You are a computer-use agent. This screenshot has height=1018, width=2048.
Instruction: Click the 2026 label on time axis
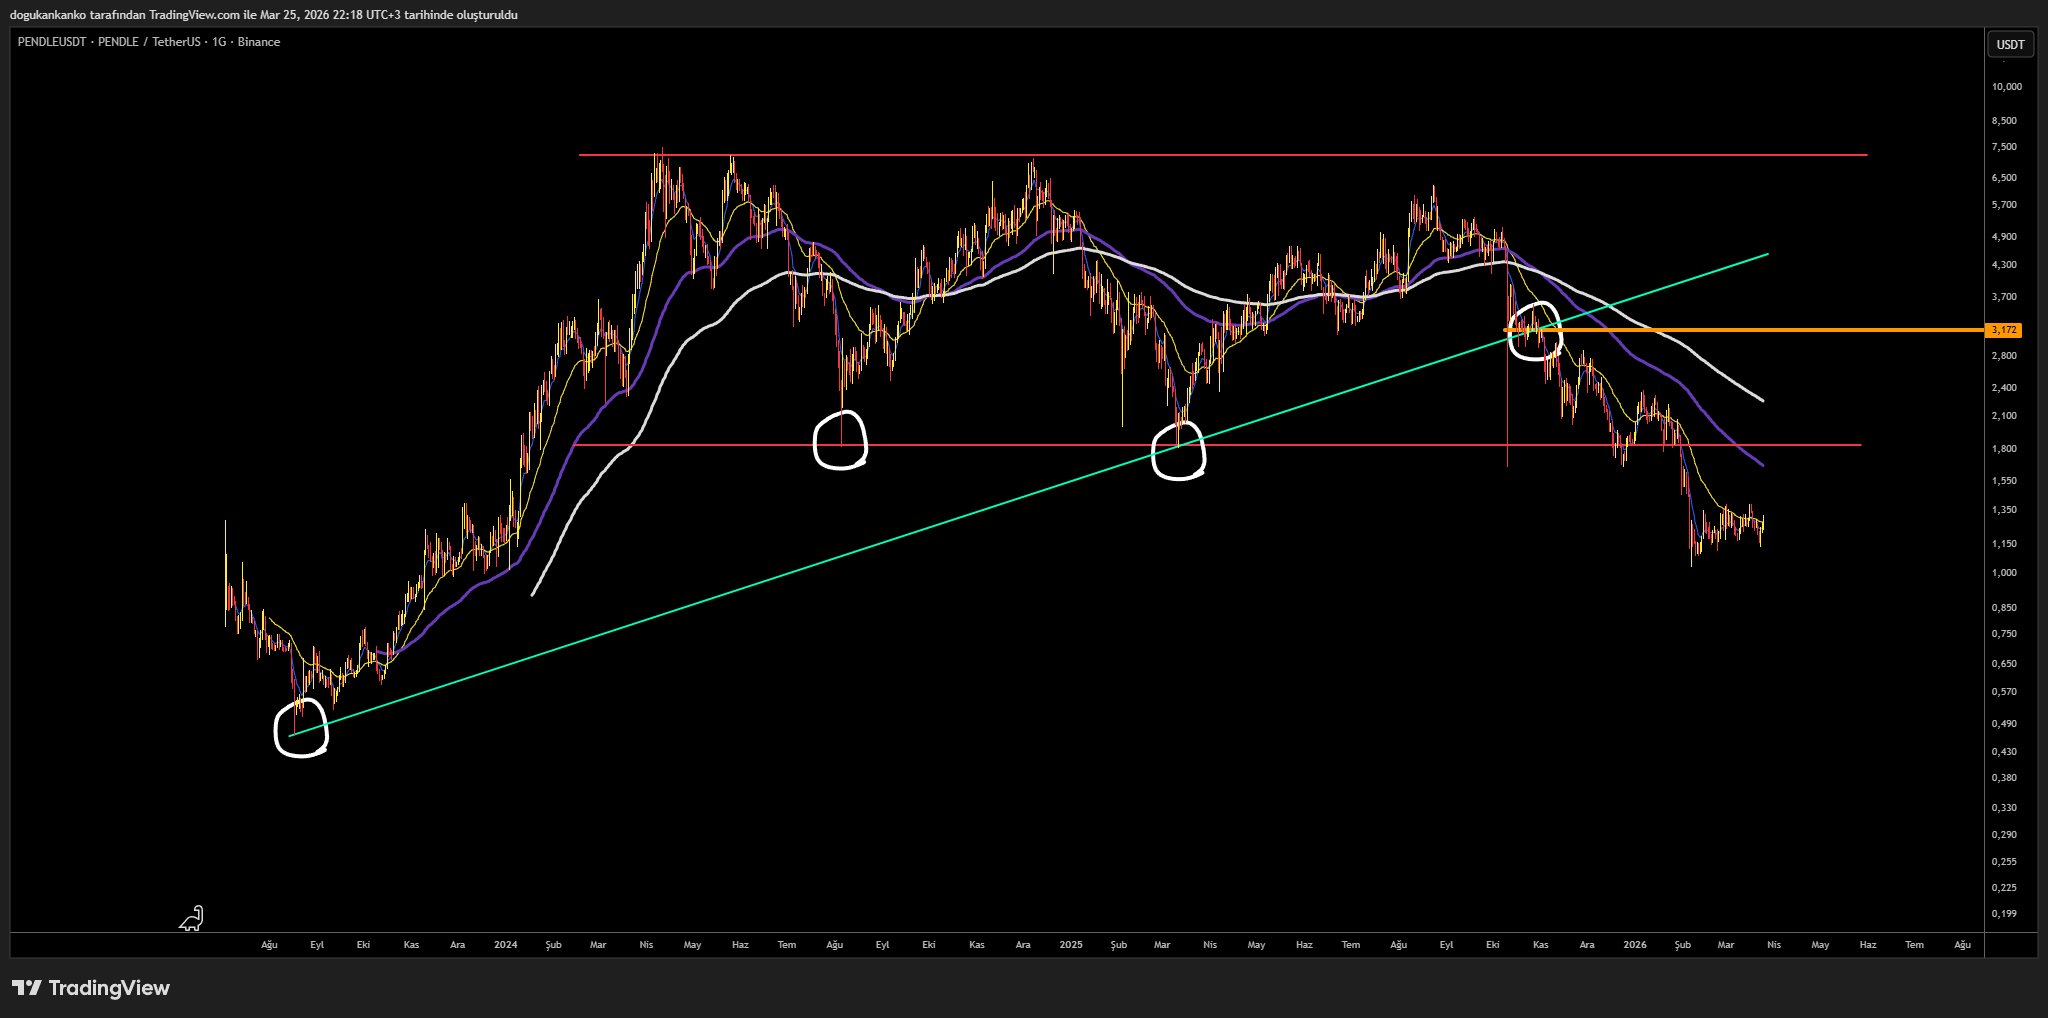click(1635, 945)
